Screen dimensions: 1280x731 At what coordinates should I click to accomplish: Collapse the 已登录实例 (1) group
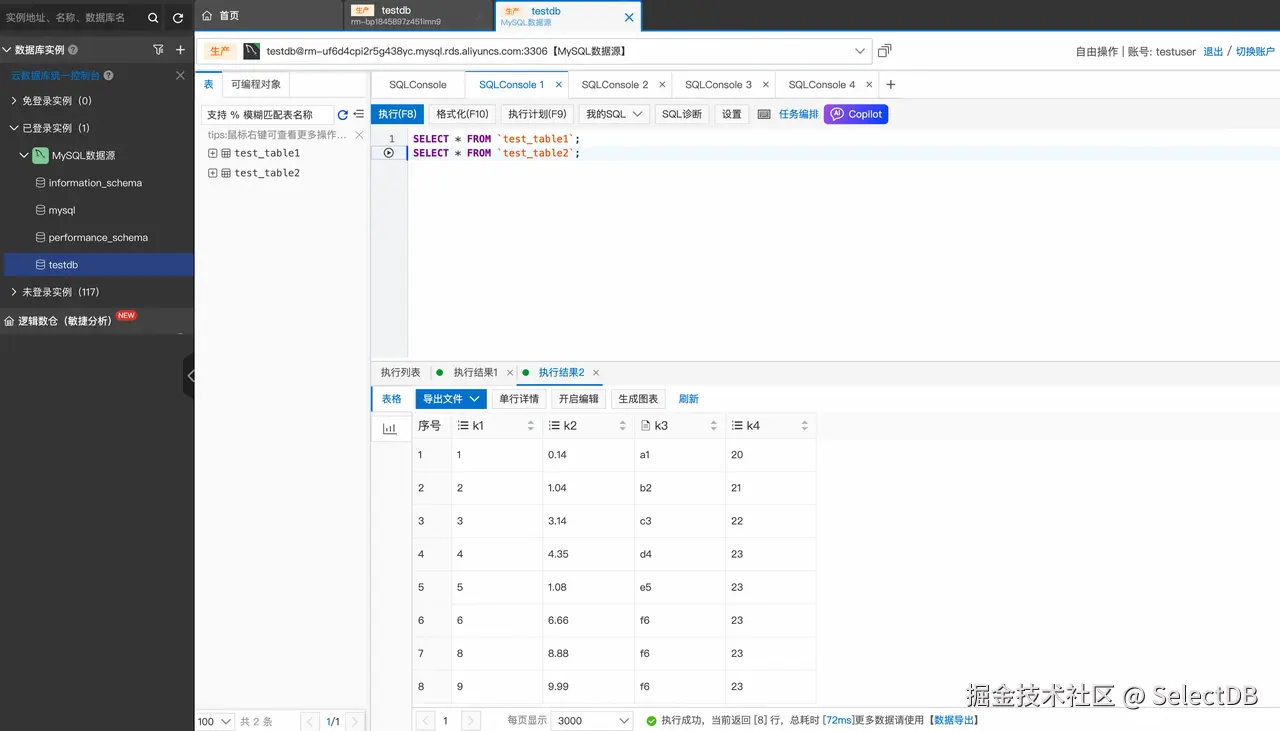13,128
